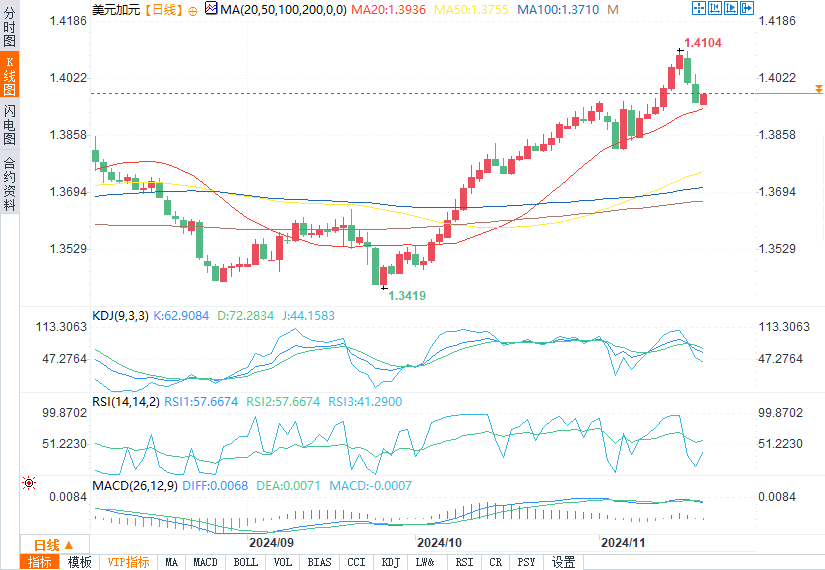Select the K线图 side tab
The image size is (825, 570).
click(x=9, y=74)
